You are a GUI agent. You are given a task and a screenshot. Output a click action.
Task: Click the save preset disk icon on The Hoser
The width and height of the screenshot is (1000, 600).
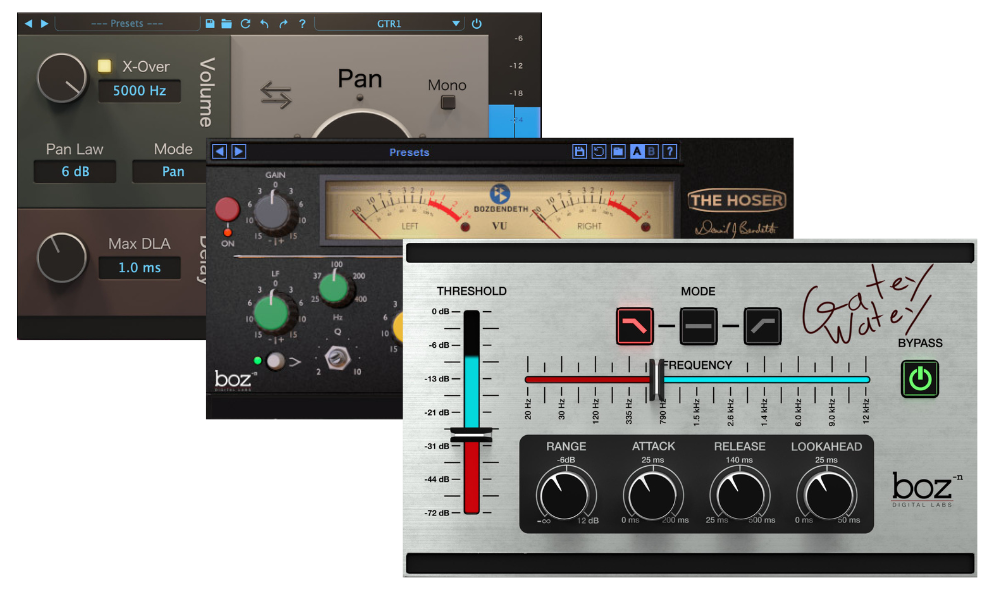point(578,151)
